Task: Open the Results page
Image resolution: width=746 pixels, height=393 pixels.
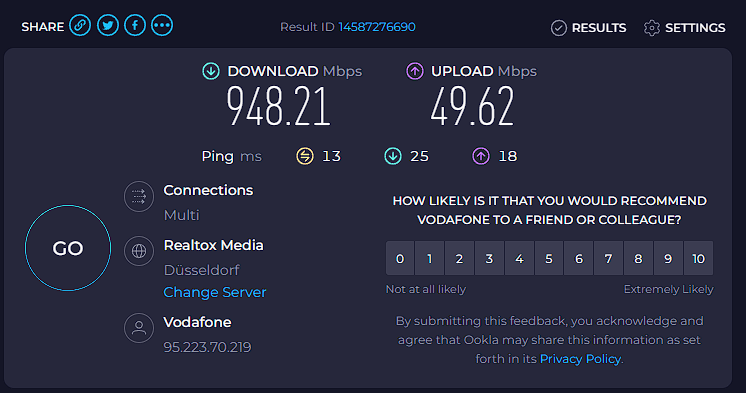Action: tap(589, 28)
